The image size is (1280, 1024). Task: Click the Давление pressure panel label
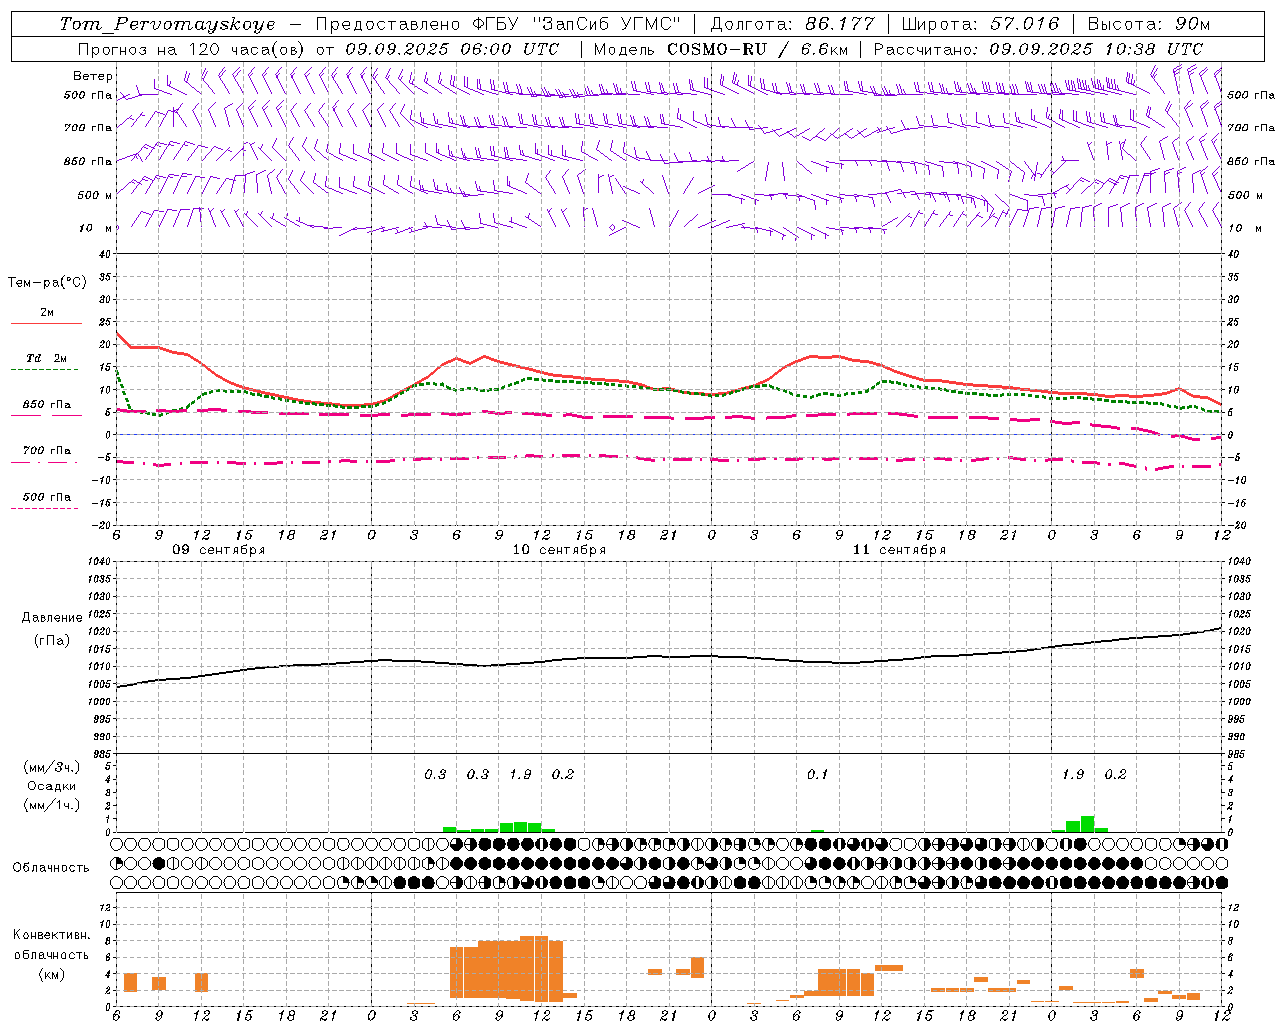(x=52, y=618)
